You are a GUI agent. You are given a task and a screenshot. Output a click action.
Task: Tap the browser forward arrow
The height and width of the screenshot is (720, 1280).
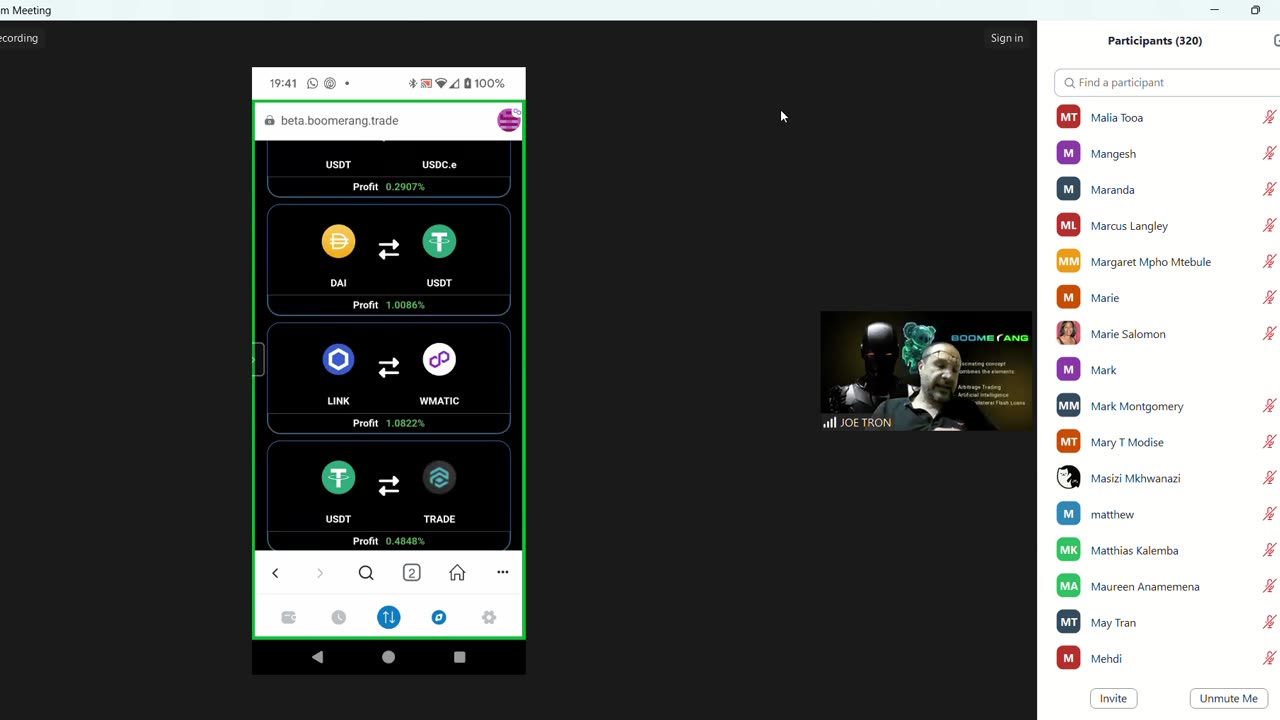320,573
